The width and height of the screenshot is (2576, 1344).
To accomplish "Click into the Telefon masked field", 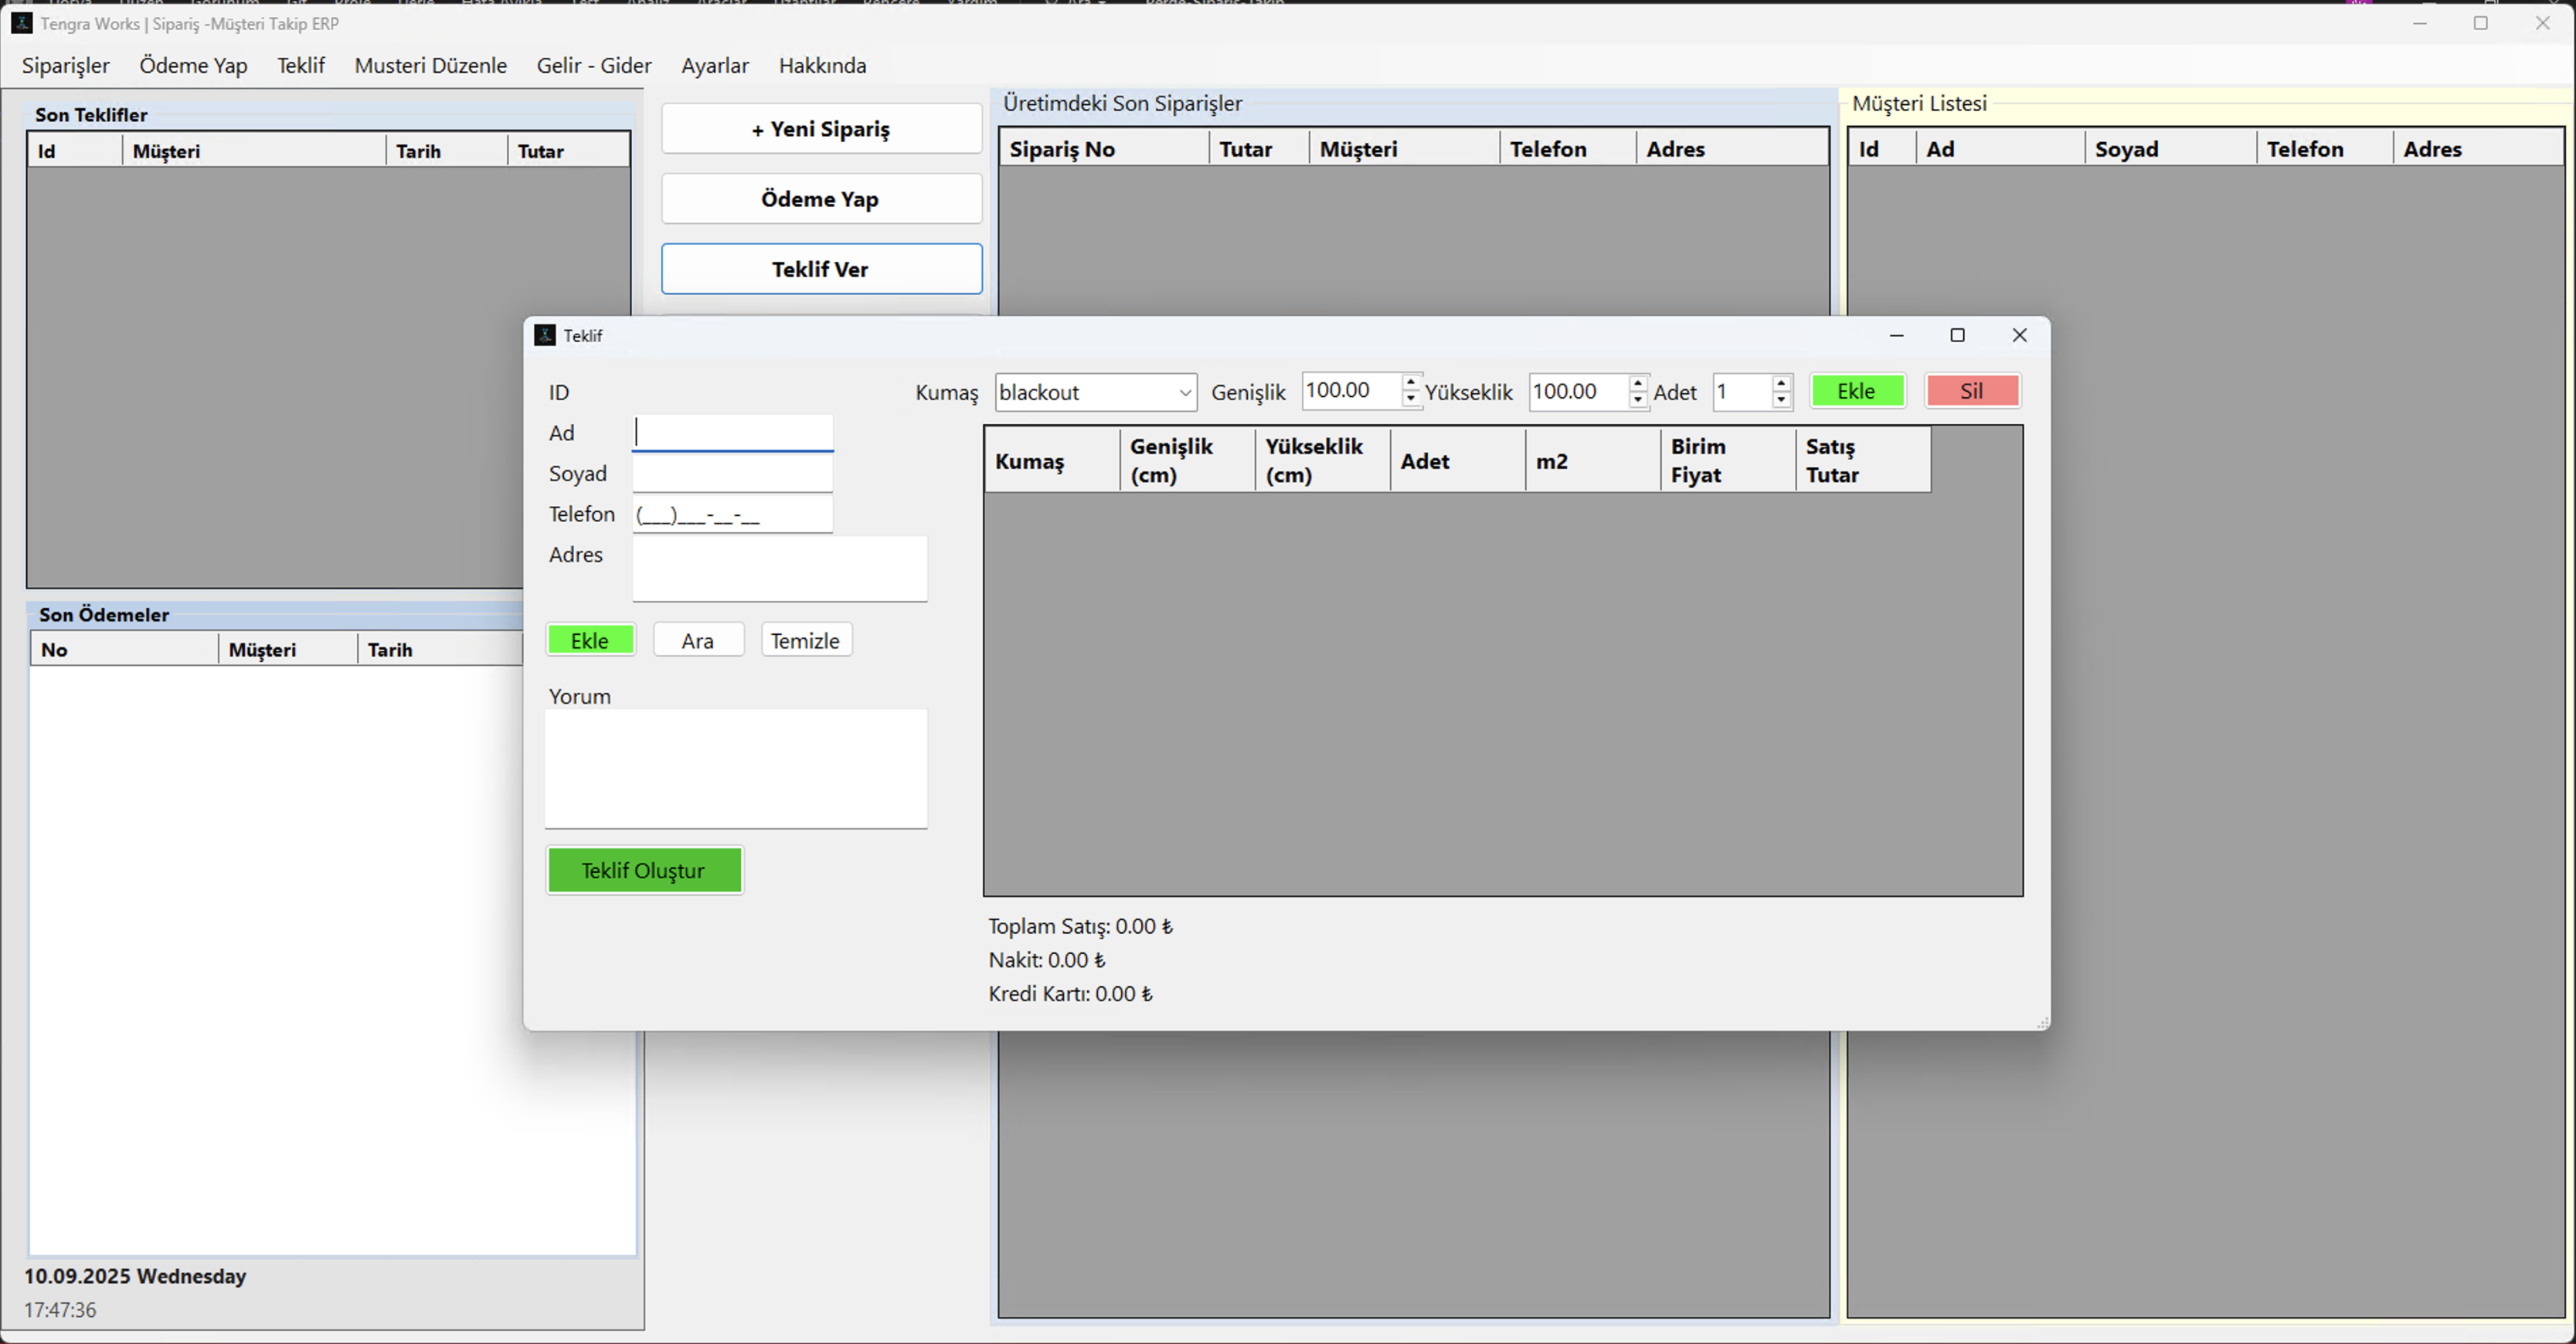I will pyautogui.click(x=732, y=514).
